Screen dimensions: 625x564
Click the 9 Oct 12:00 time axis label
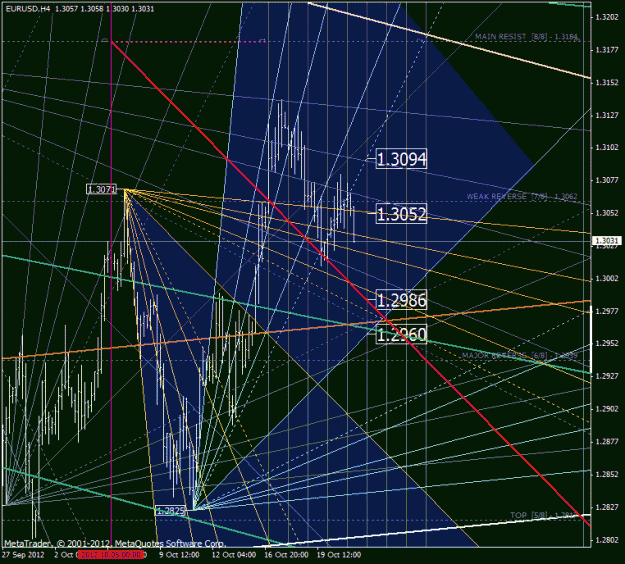(x=179, y=555)
